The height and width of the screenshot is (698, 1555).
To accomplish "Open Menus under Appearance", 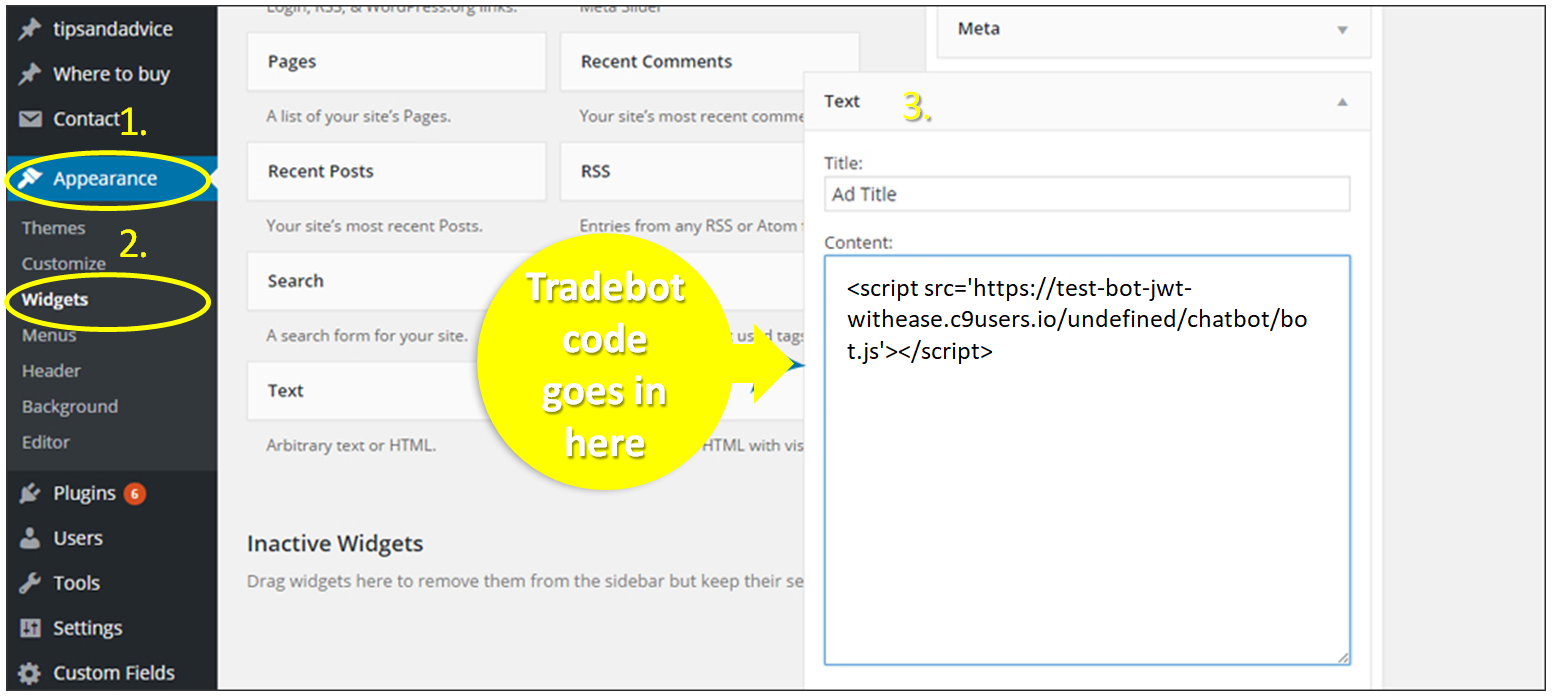I will [49, 335].
